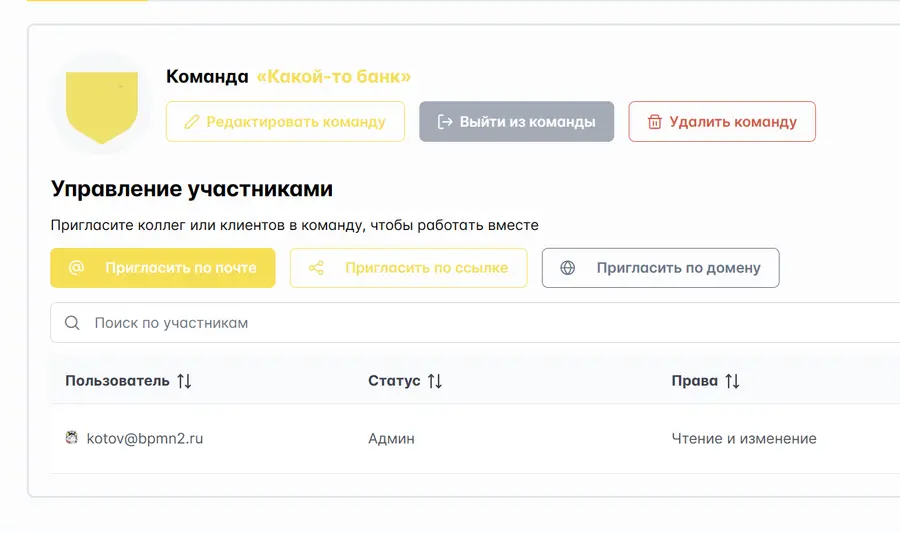Click the team name «Какой-то банк»

[x=333, y=76]
